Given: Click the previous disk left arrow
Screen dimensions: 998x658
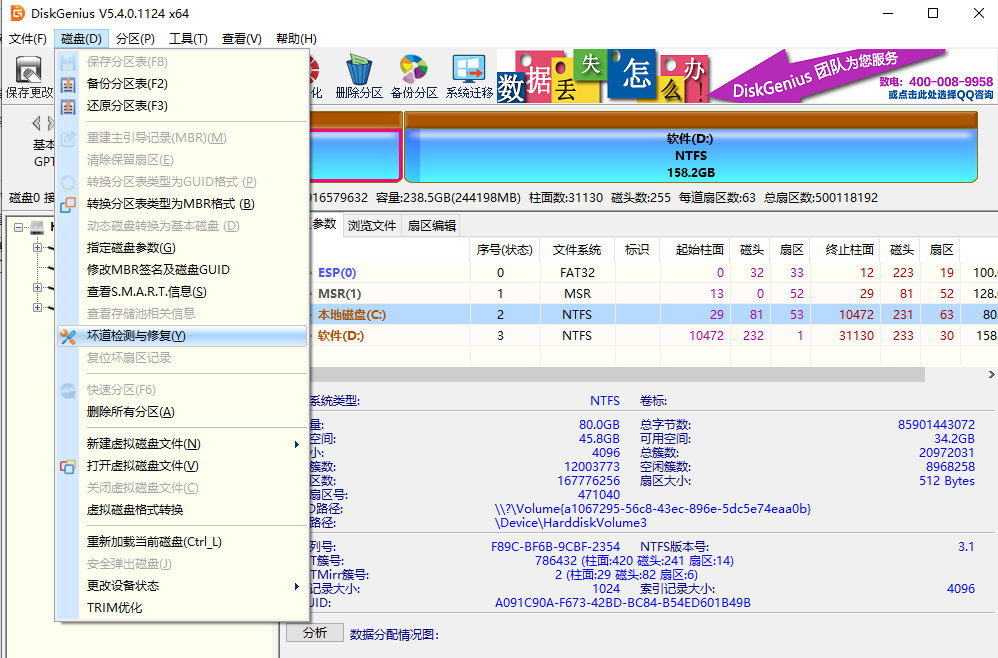Looking at the screenshot, I should tap(37, 123).
